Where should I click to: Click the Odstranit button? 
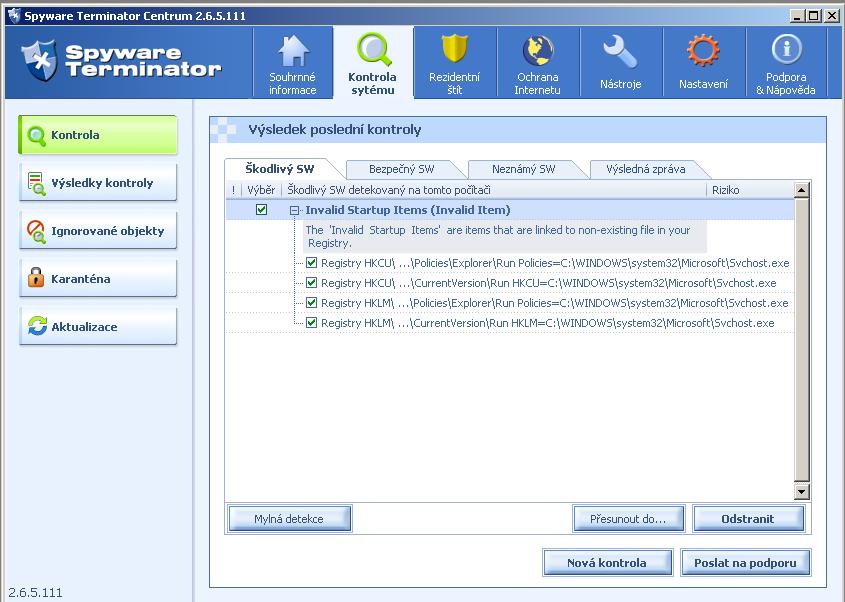click(x=748, y=518)
